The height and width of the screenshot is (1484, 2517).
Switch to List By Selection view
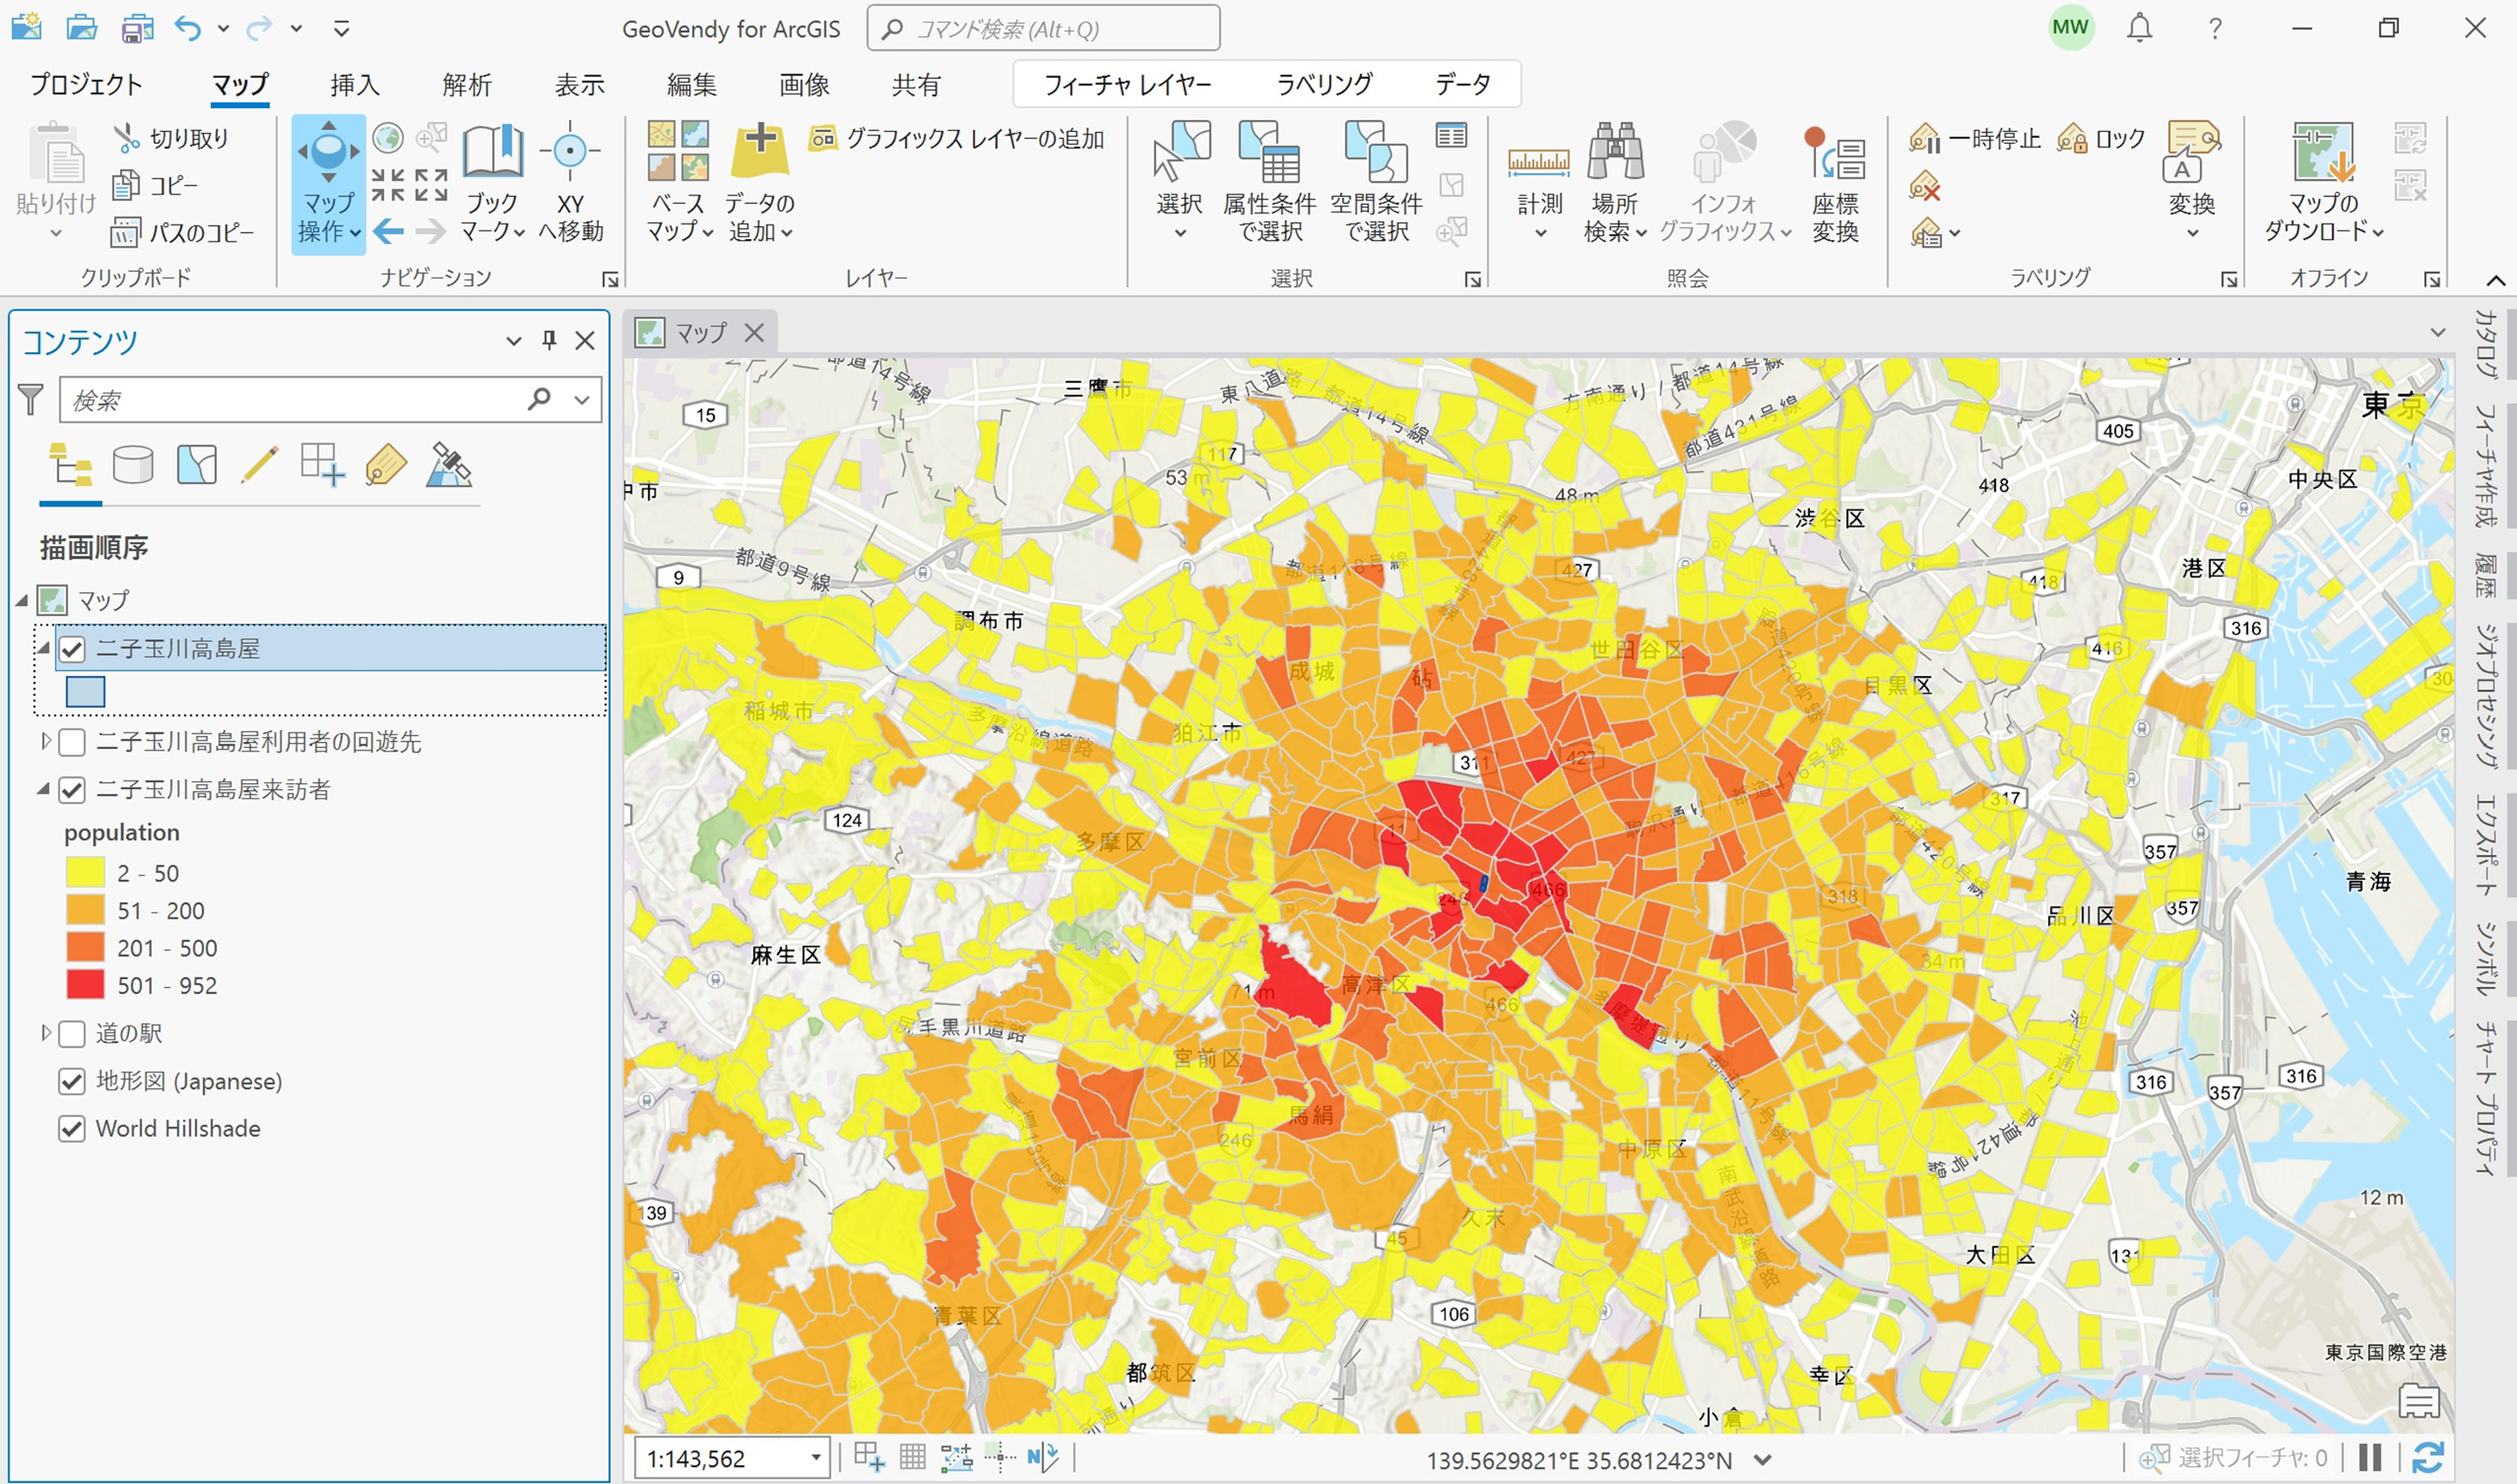tap(196, 465)
